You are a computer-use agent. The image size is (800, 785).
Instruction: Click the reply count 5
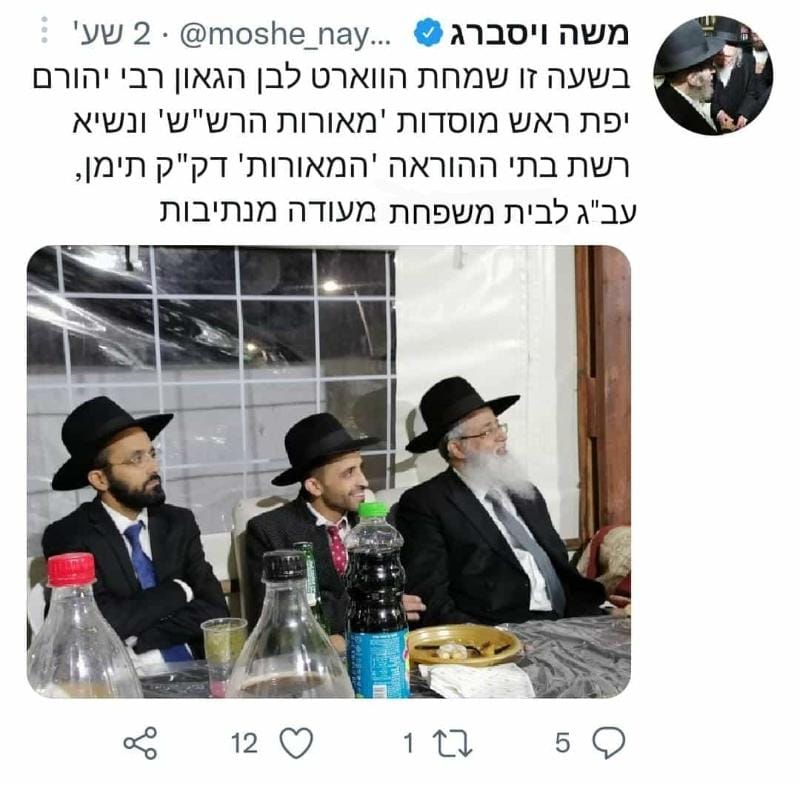562,743
